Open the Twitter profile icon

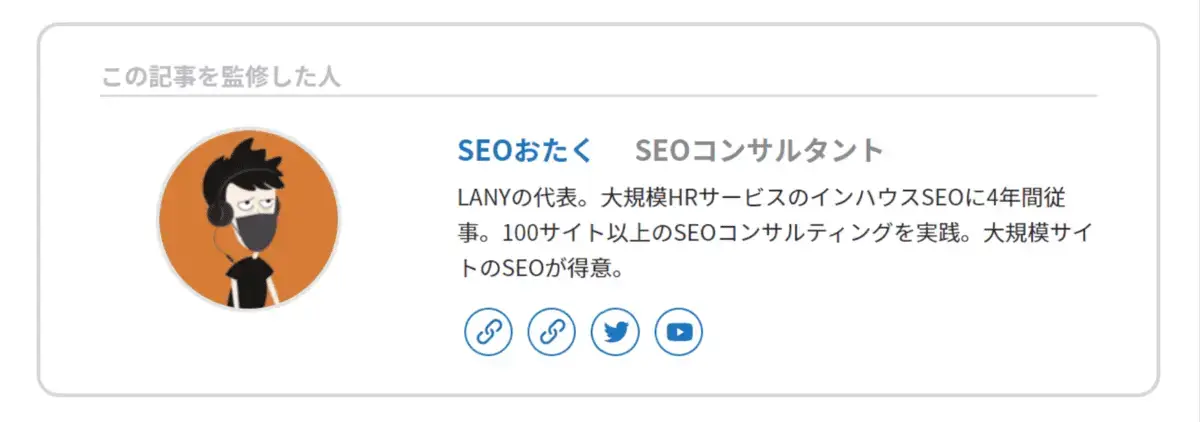point(615,332)
